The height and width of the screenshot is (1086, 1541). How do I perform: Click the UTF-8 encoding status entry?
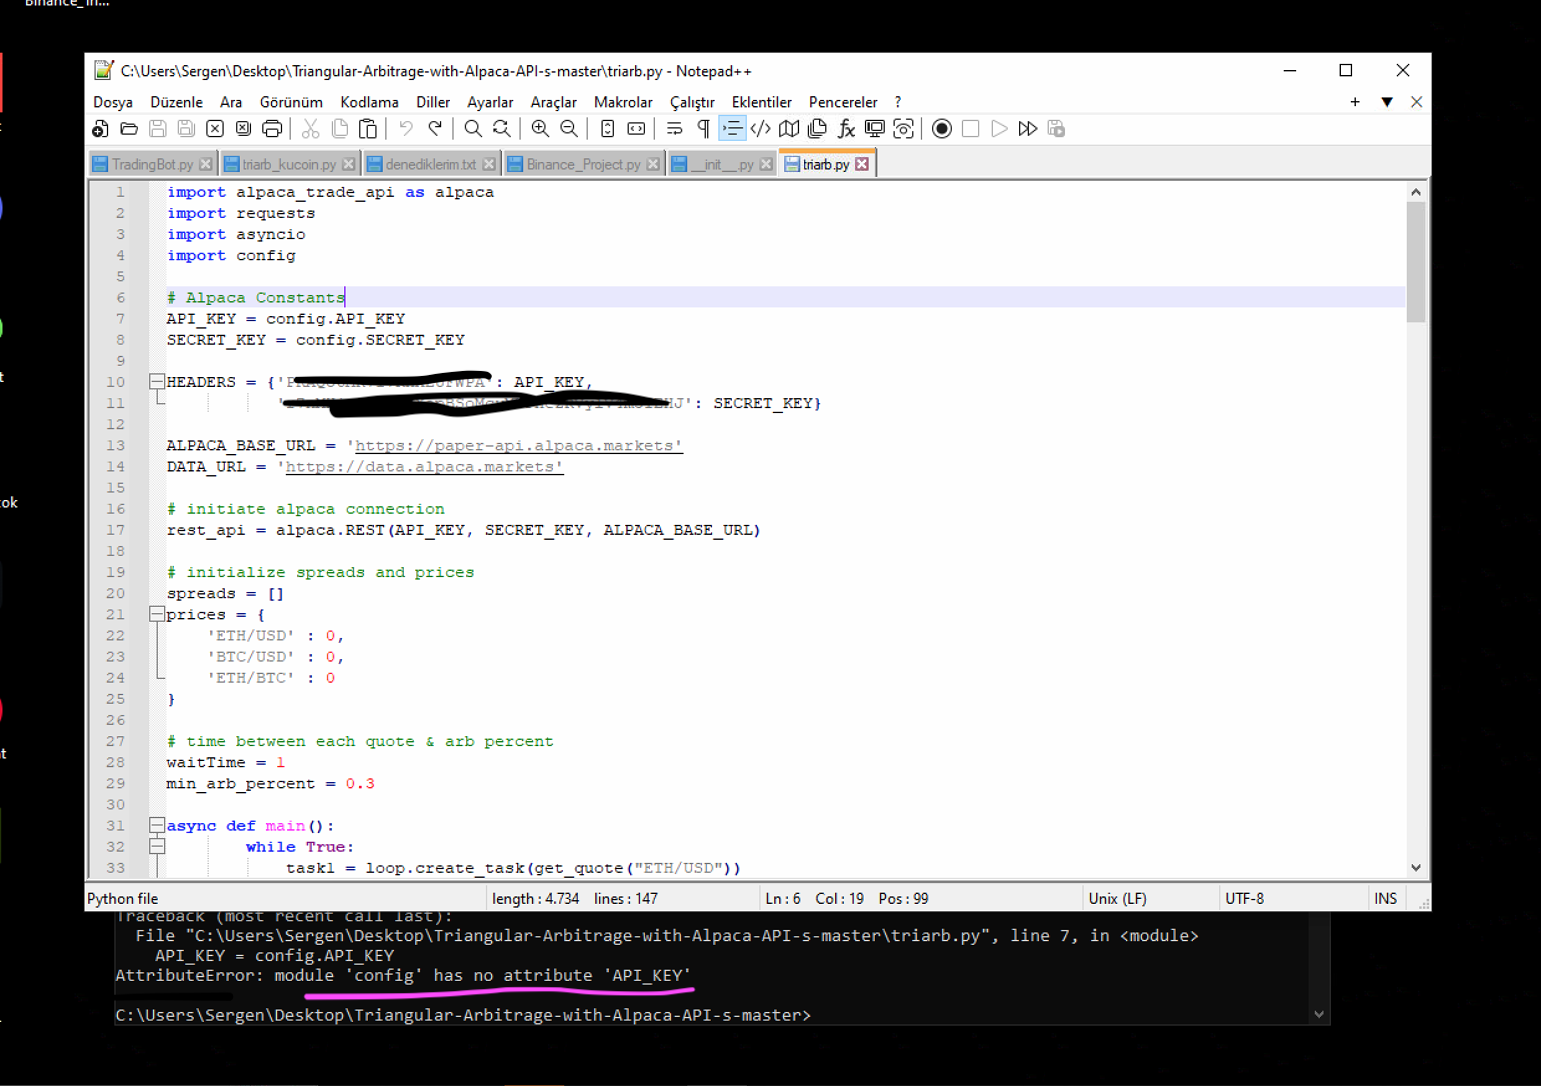(1245, 898)
